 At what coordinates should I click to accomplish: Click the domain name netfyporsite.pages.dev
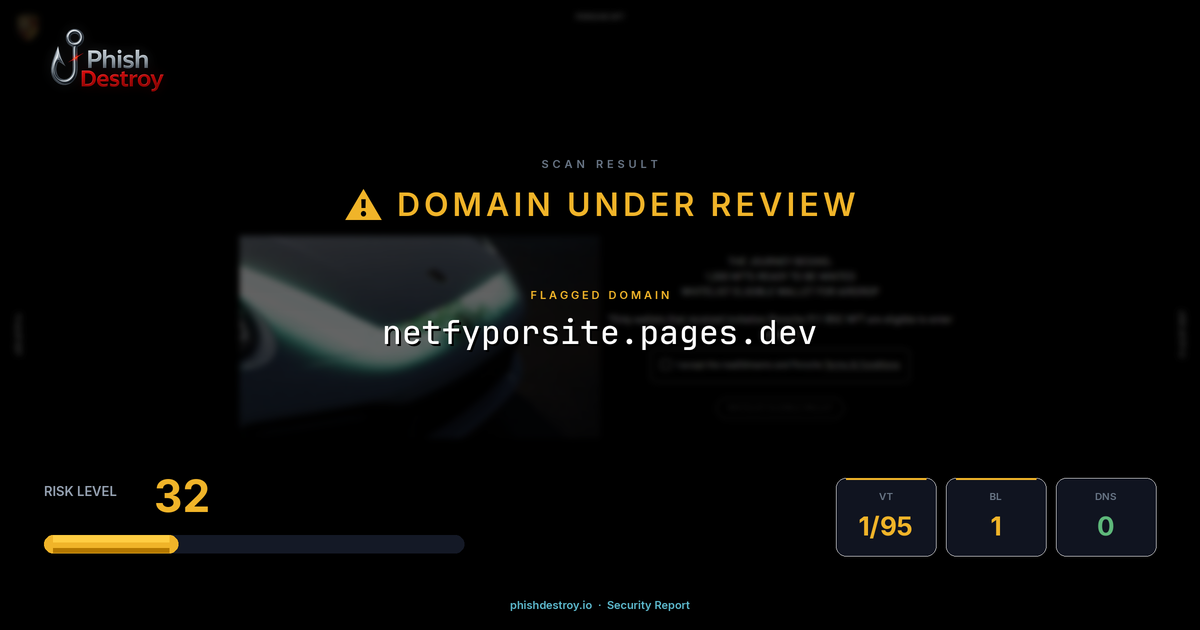[x=600, y=333]
